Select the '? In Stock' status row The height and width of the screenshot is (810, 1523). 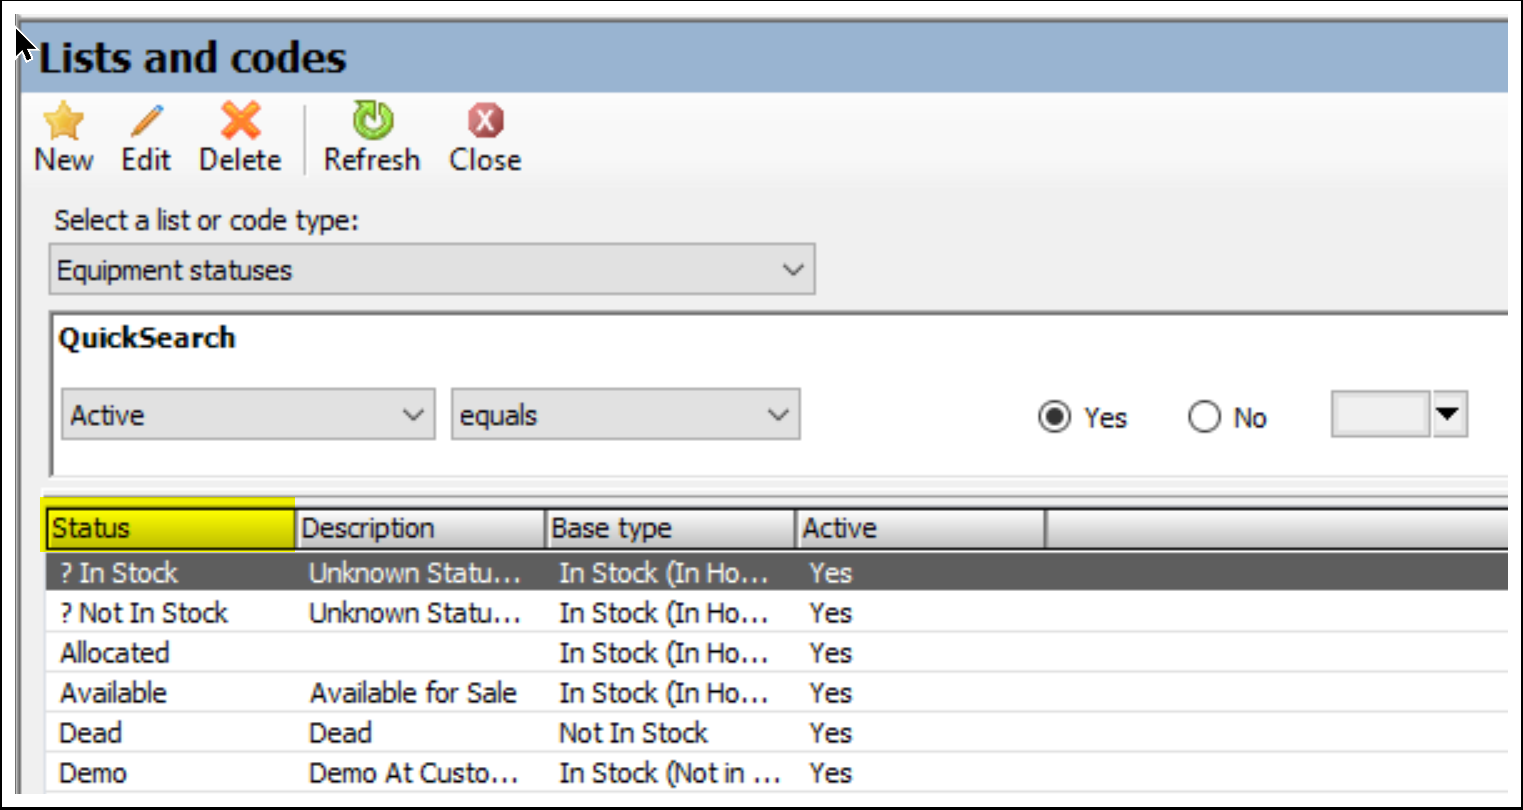pos(777,572)
